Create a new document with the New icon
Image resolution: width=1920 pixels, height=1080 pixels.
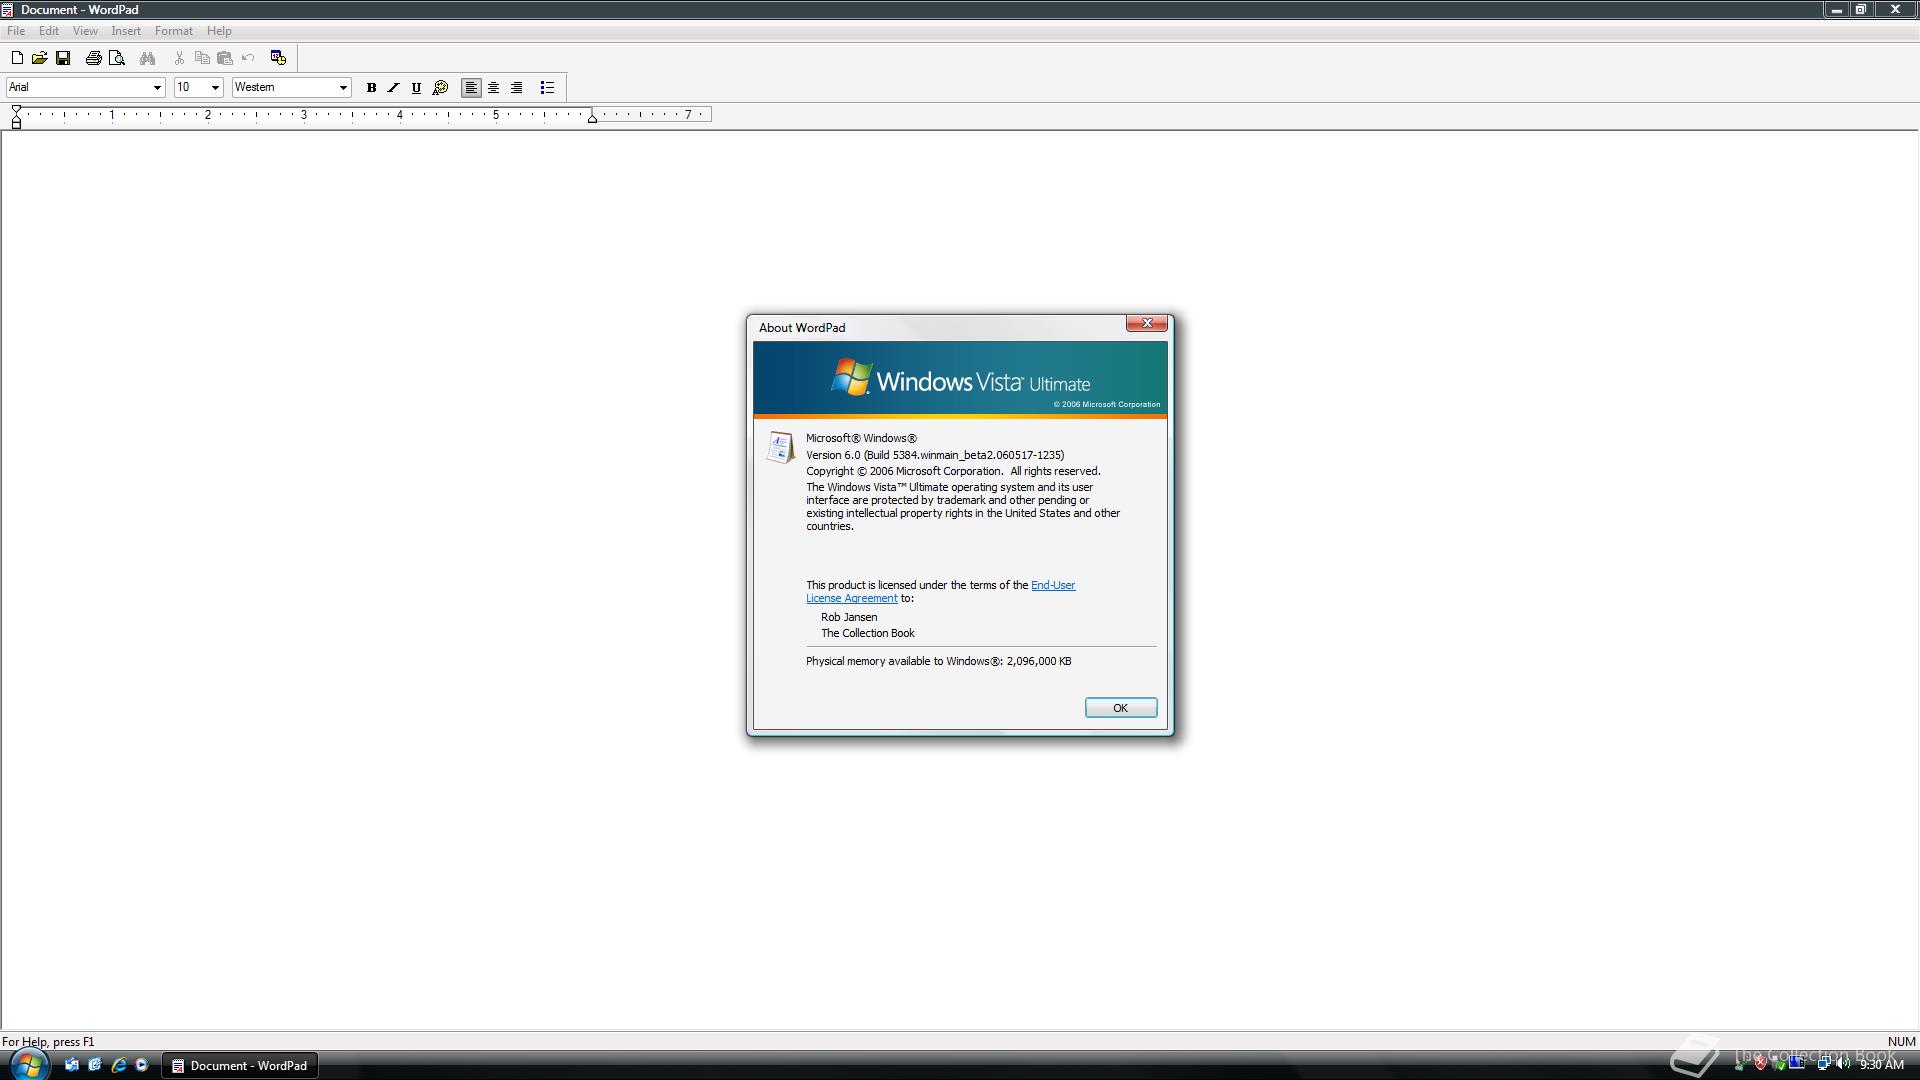pyautogui.click(x=17, y=58)
